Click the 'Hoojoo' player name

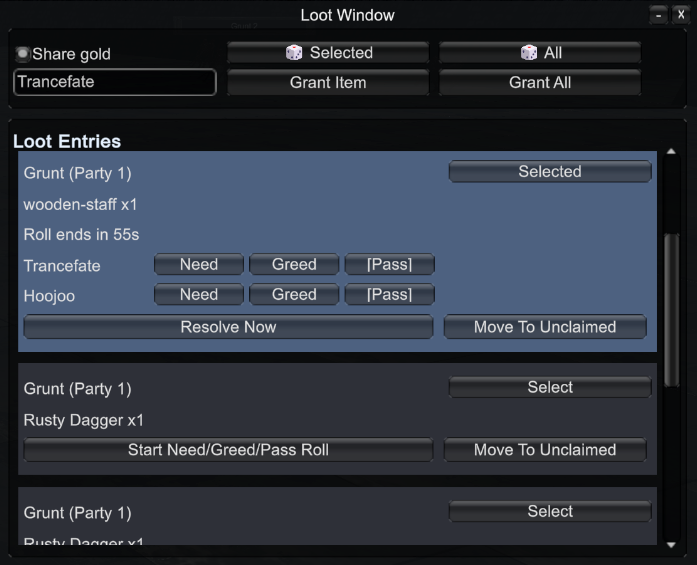pos(49,296)
